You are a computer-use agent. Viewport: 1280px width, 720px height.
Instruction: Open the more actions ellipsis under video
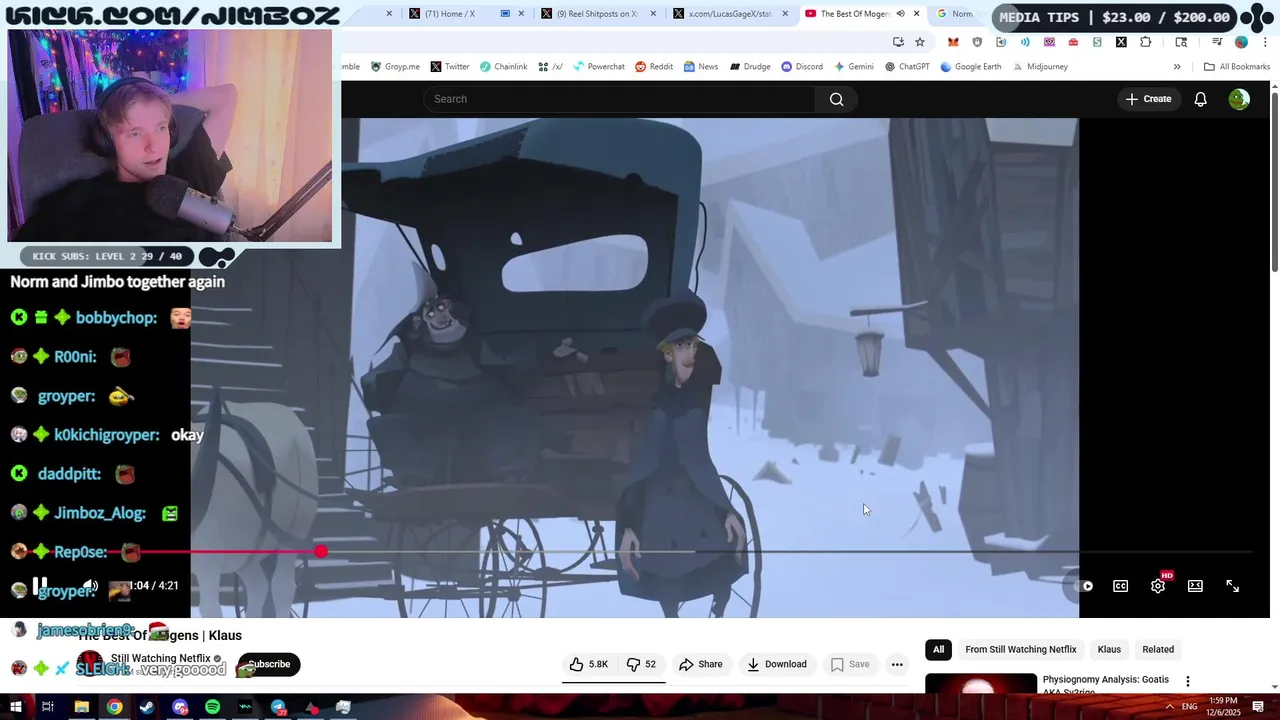click(897, 664)
